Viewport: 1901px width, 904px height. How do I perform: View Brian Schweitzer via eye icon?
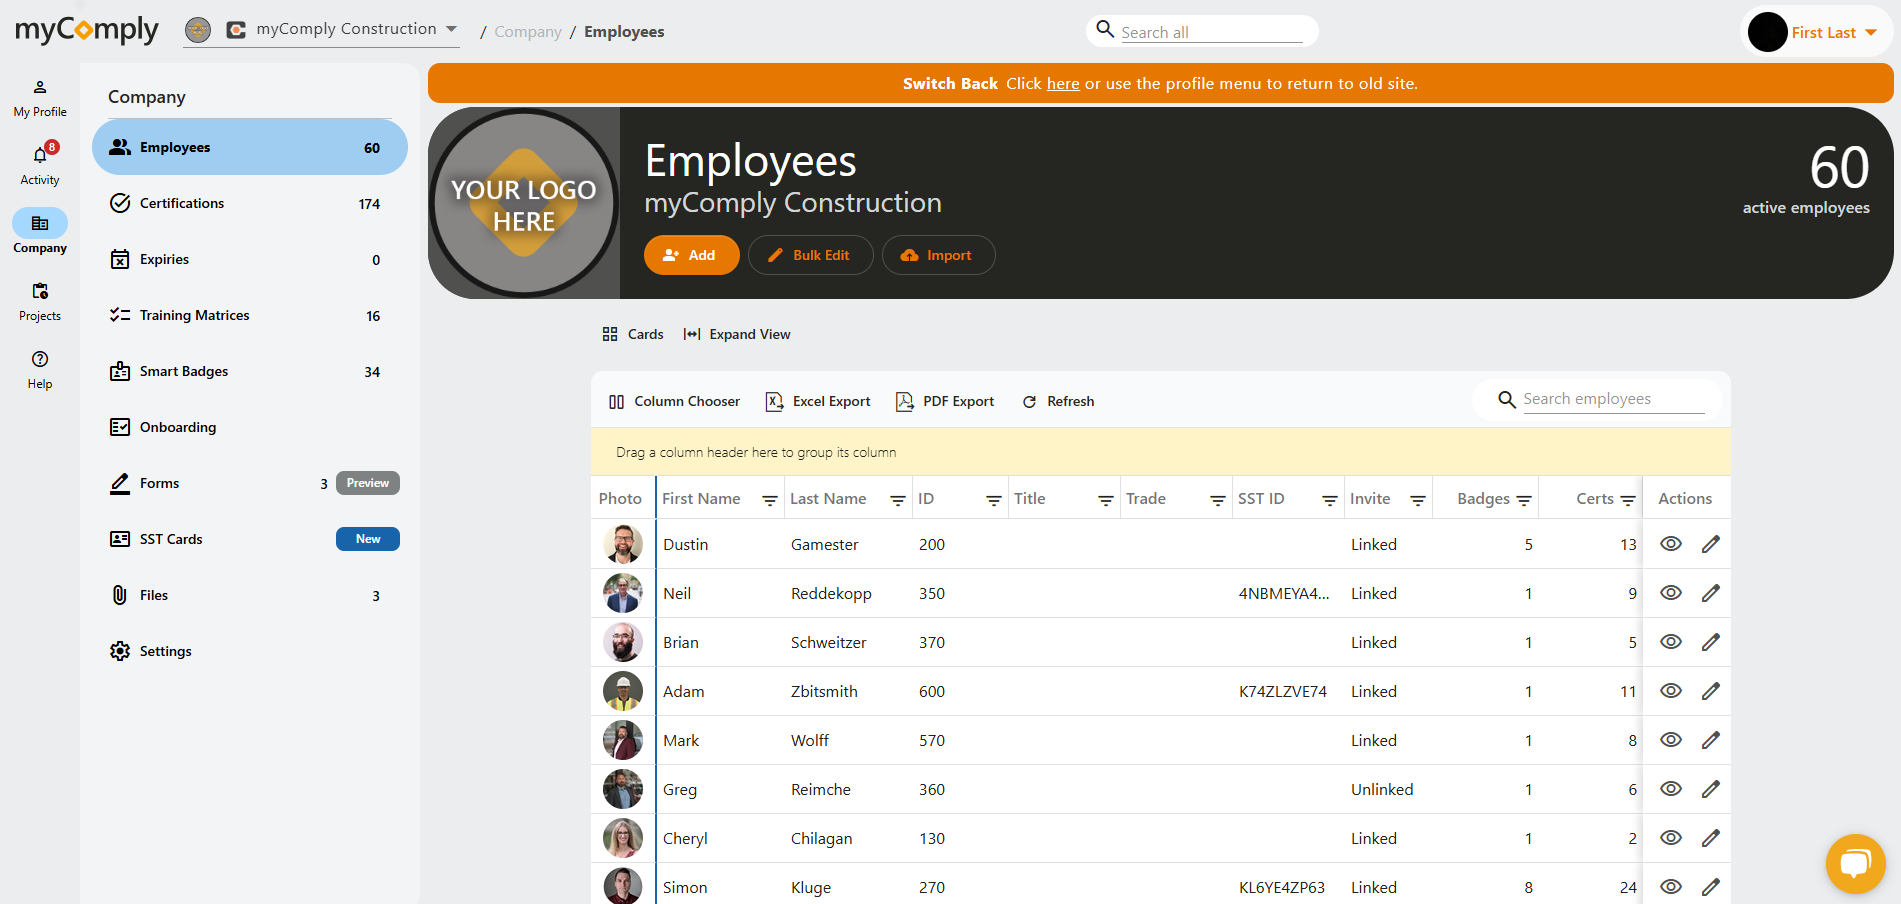[x=1671, y=642]
